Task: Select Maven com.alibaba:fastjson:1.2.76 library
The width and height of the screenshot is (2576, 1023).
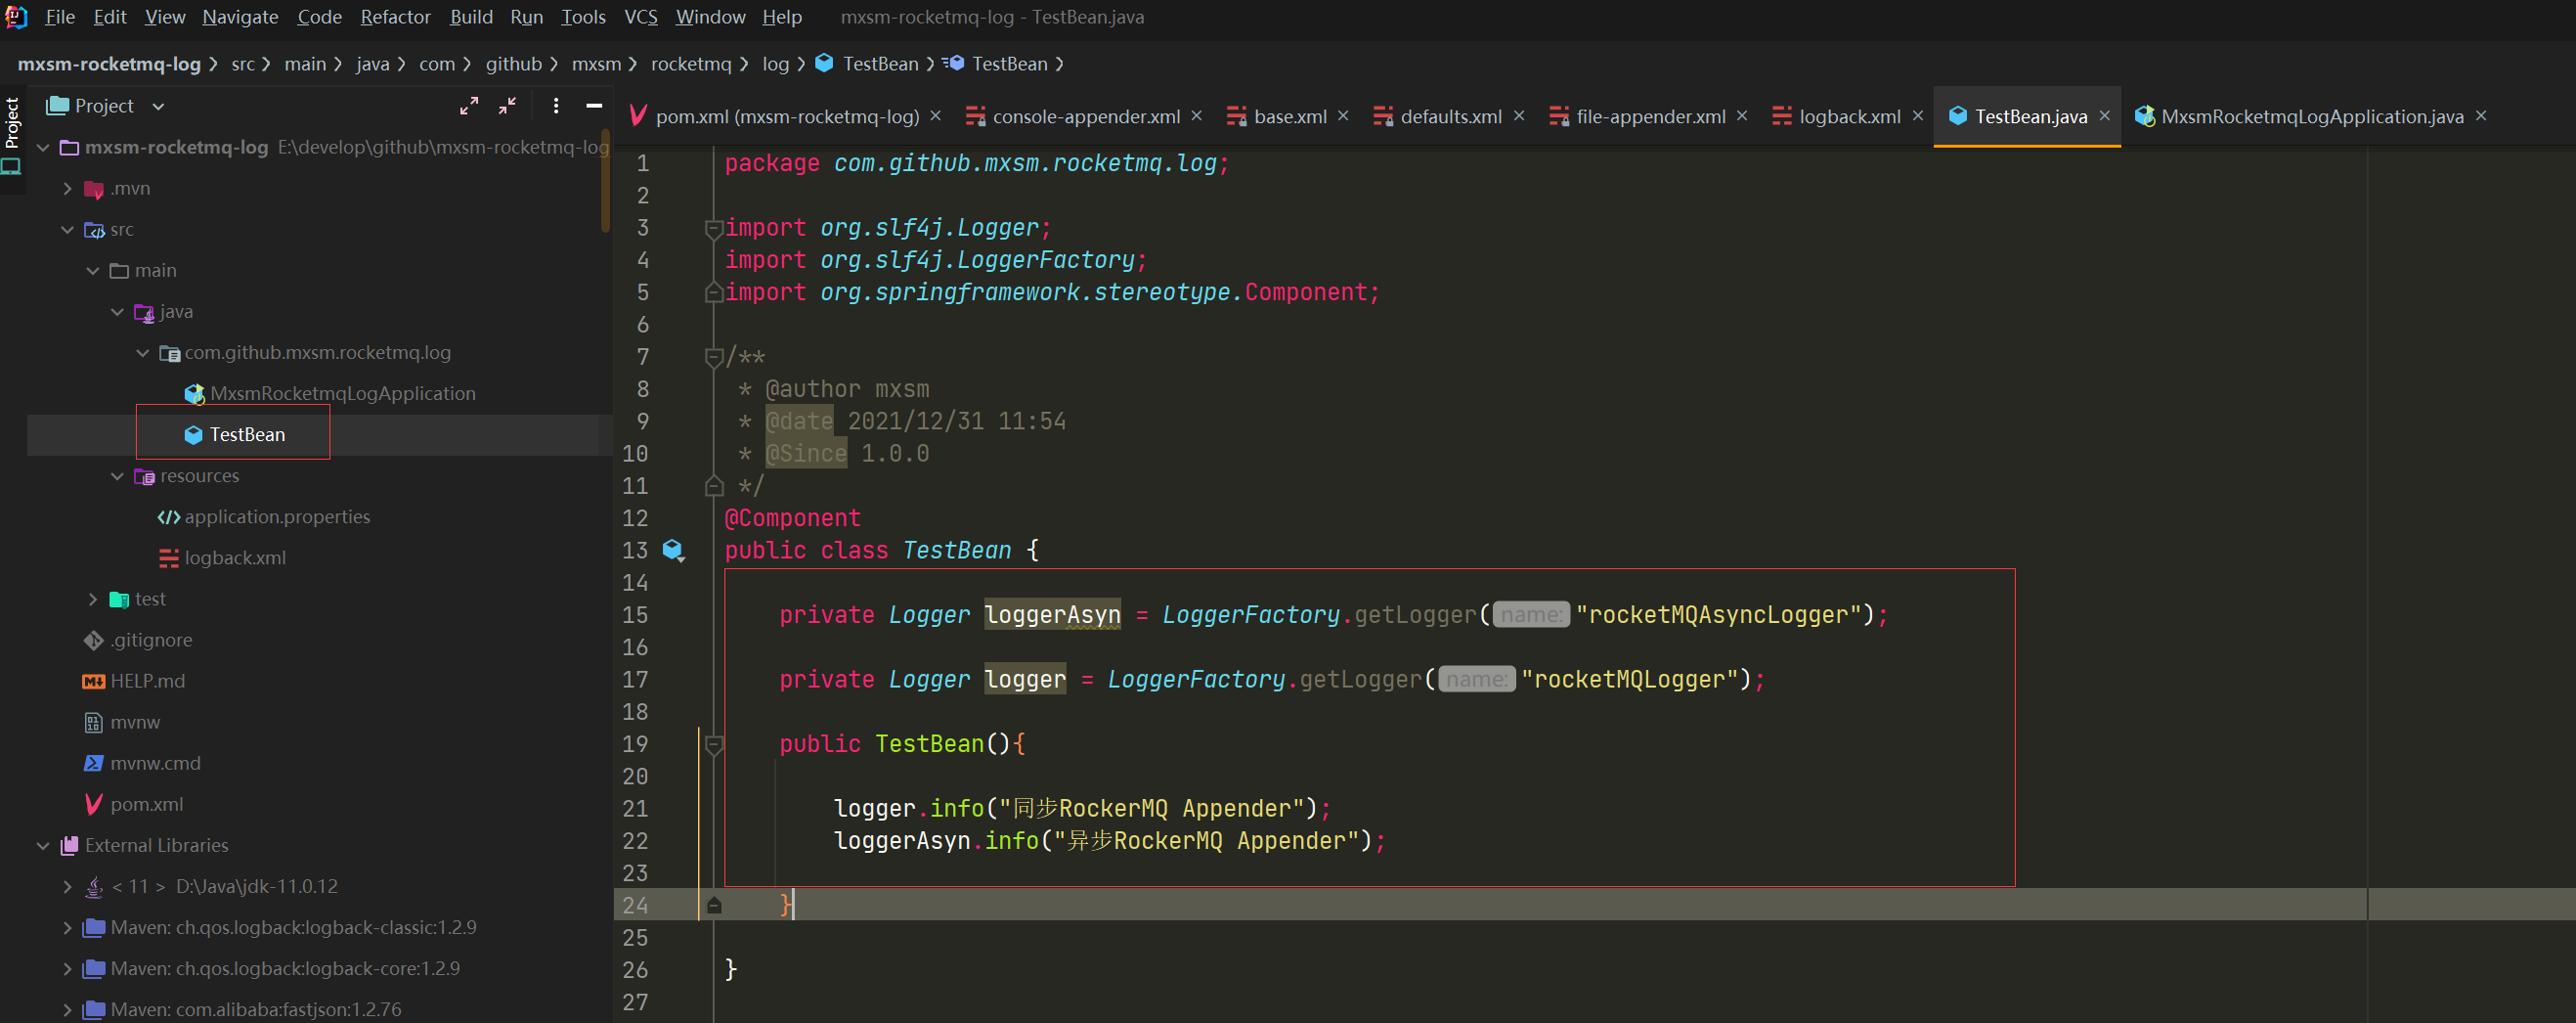Action: [256, 1009]
